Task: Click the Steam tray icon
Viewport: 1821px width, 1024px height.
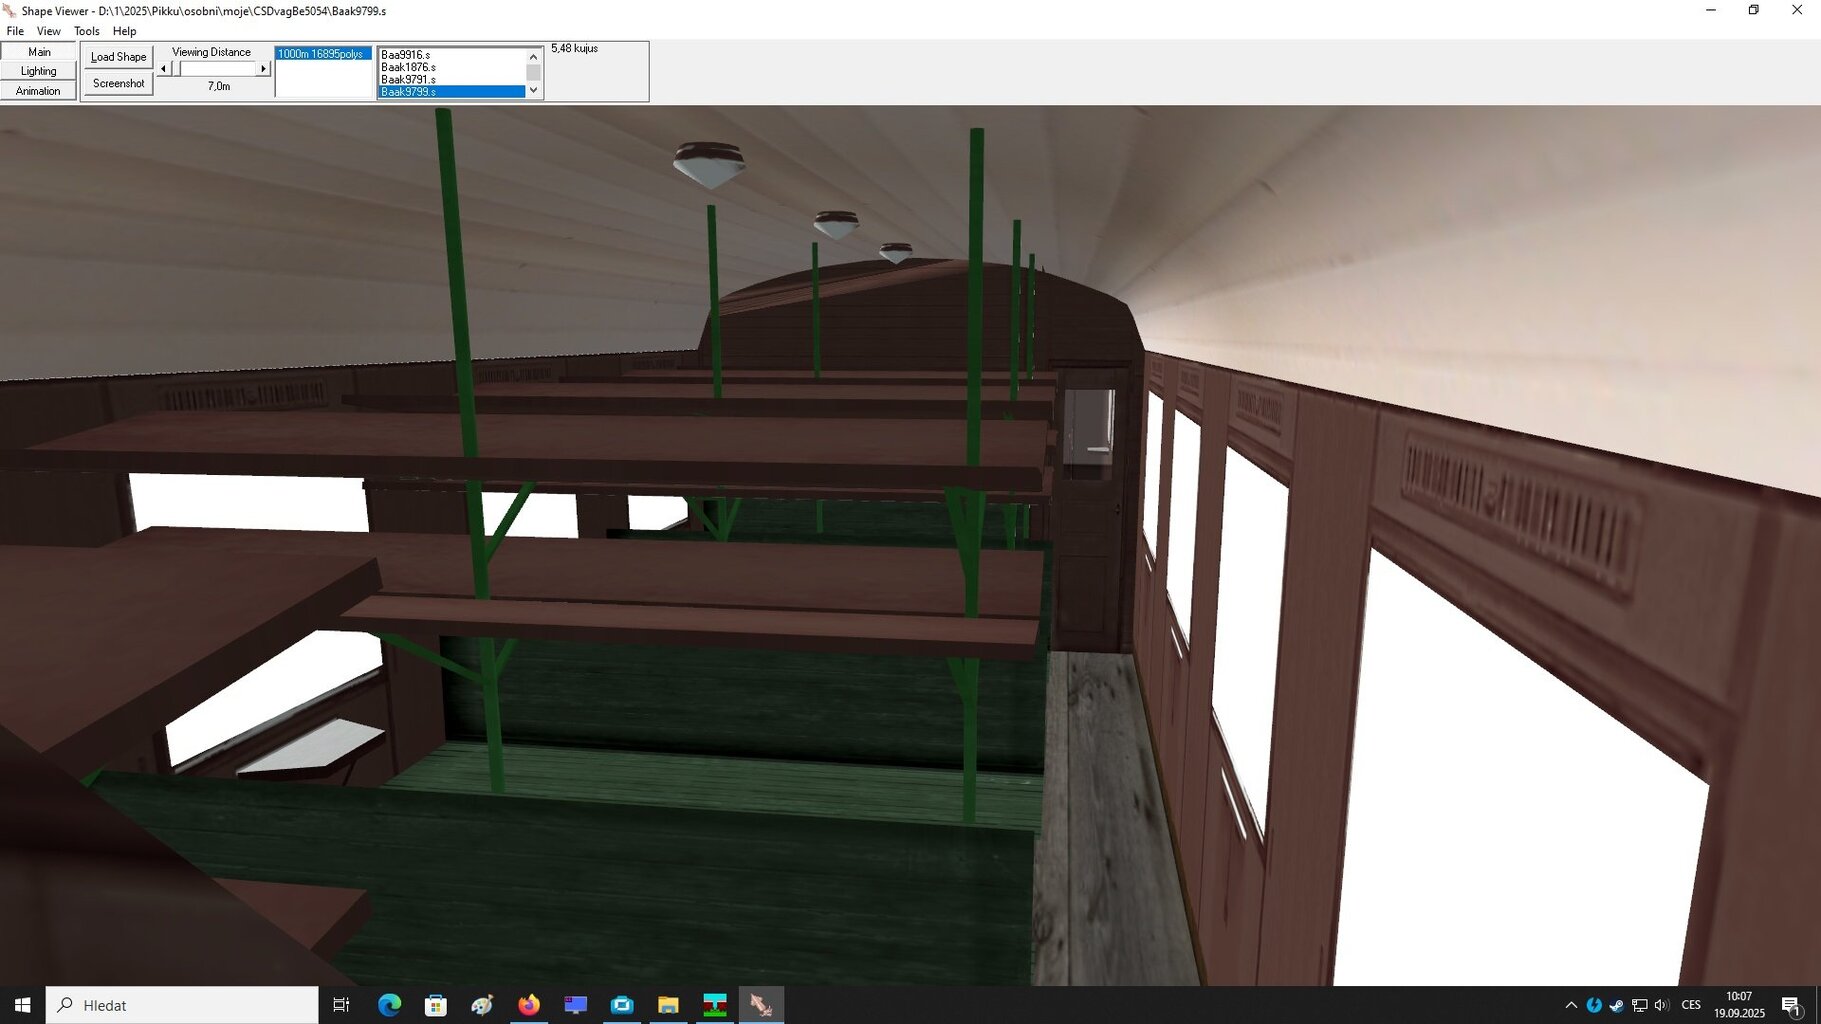Action: point(1616,1005)
